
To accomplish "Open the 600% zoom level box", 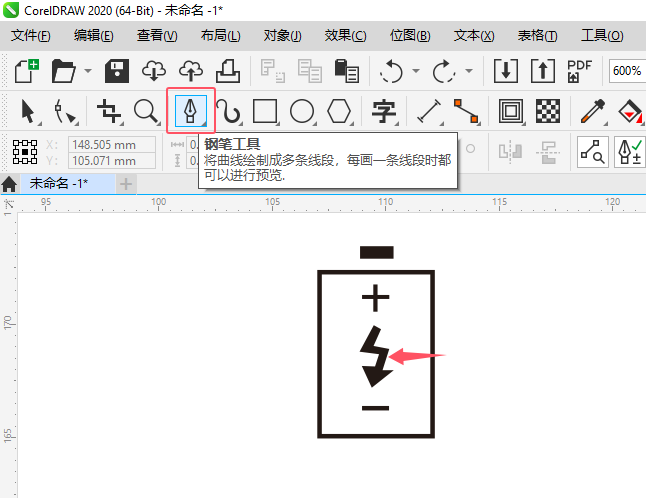I will coord(627,71).
